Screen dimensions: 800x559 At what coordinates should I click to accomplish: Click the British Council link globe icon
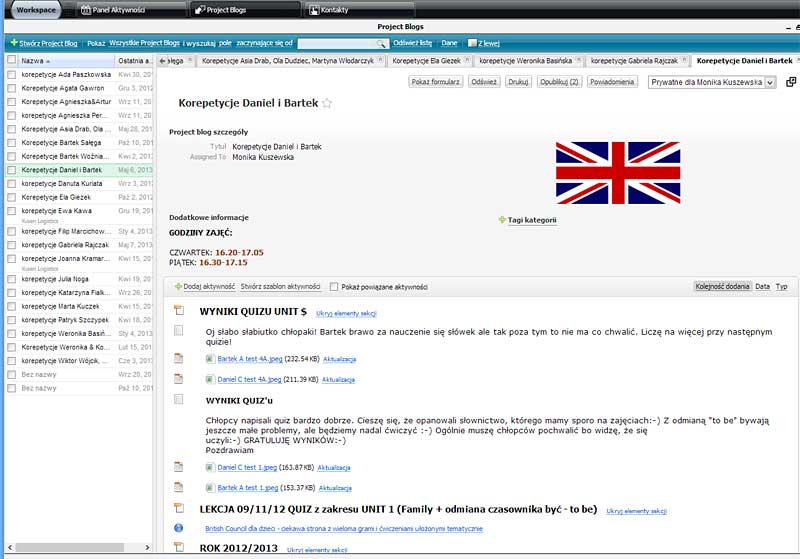(179, 528)
